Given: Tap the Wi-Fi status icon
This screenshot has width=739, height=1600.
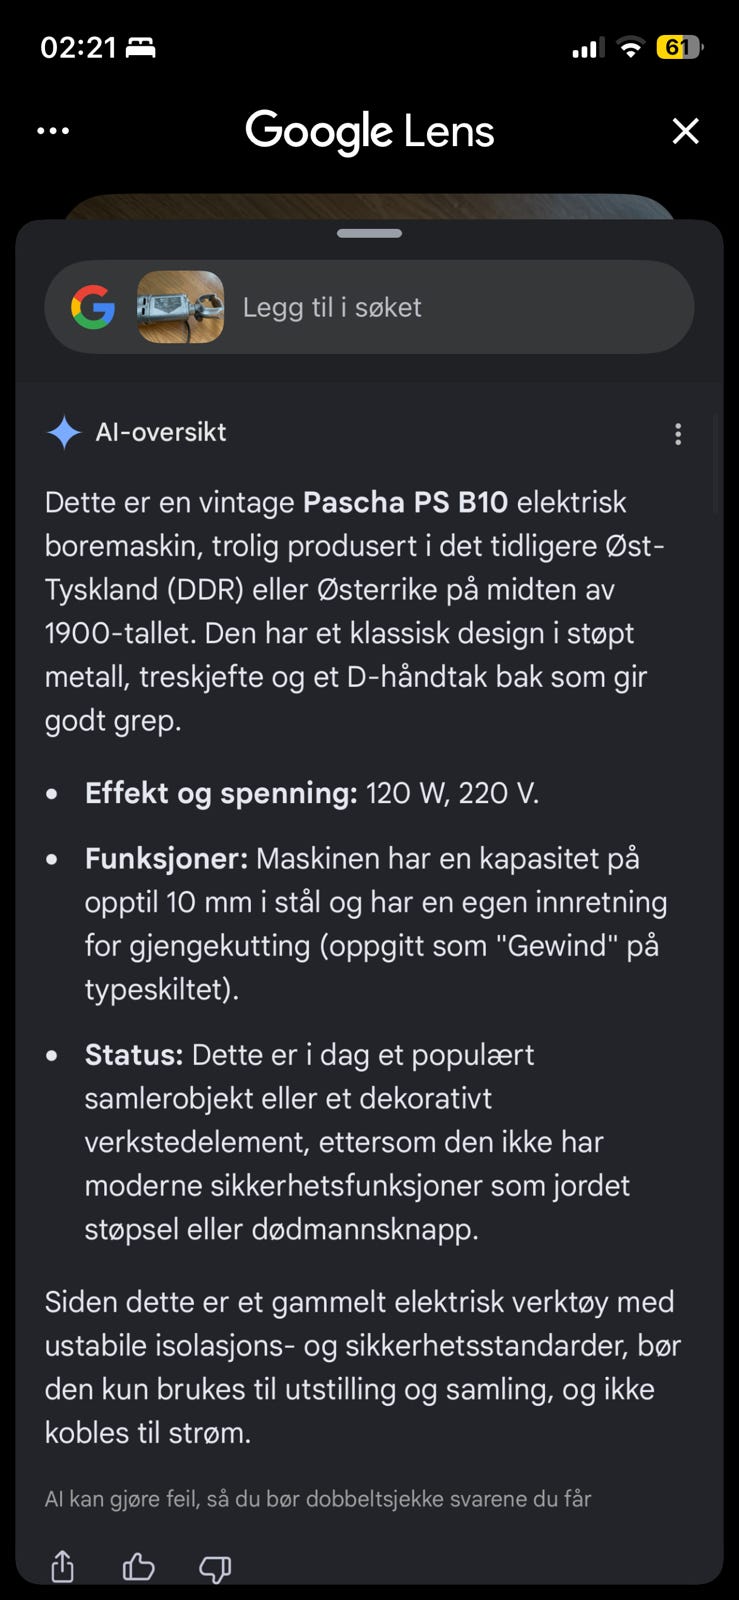Looking at the screenshot, I should point(630,47).
